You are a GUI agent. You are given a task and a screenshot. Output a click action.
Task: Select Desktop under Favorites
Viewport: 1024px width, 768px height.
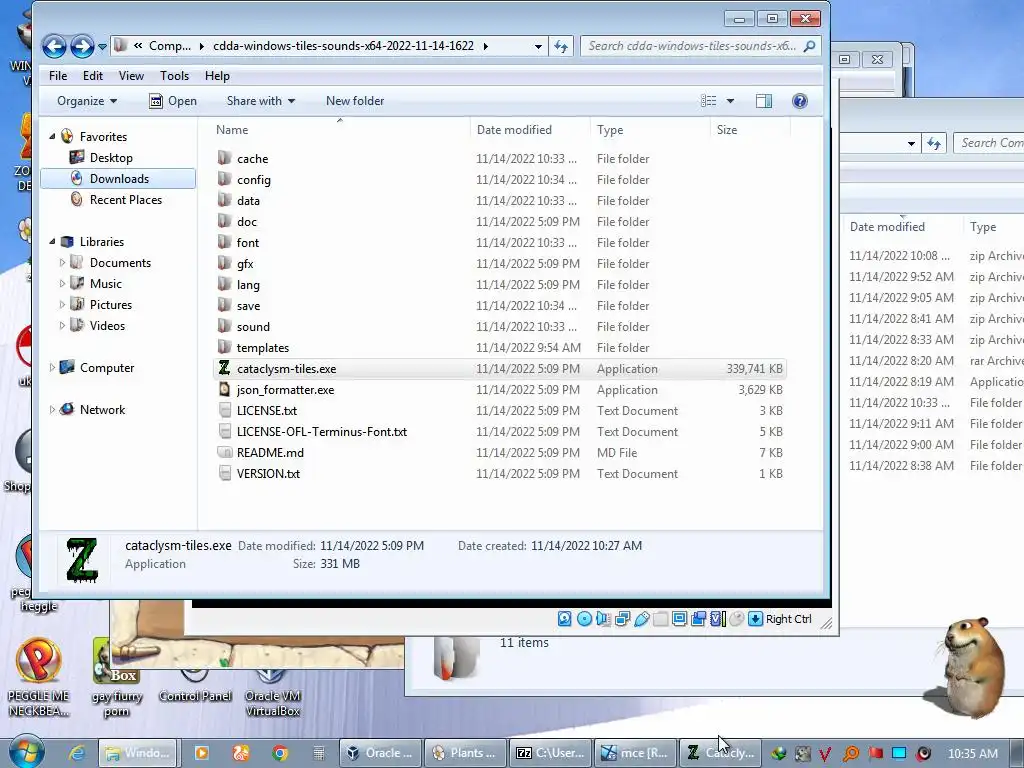point(111,158)
